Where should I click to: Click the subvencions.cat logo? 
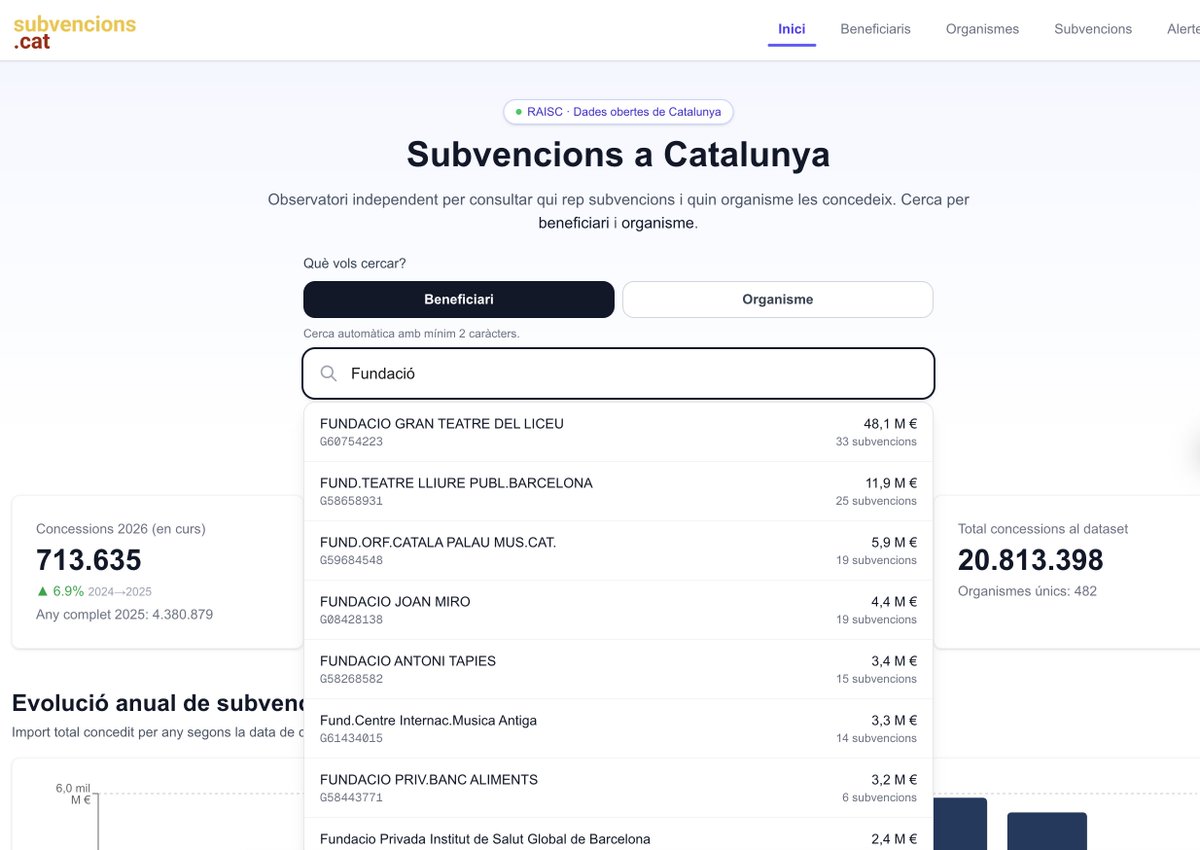[75, 32]
